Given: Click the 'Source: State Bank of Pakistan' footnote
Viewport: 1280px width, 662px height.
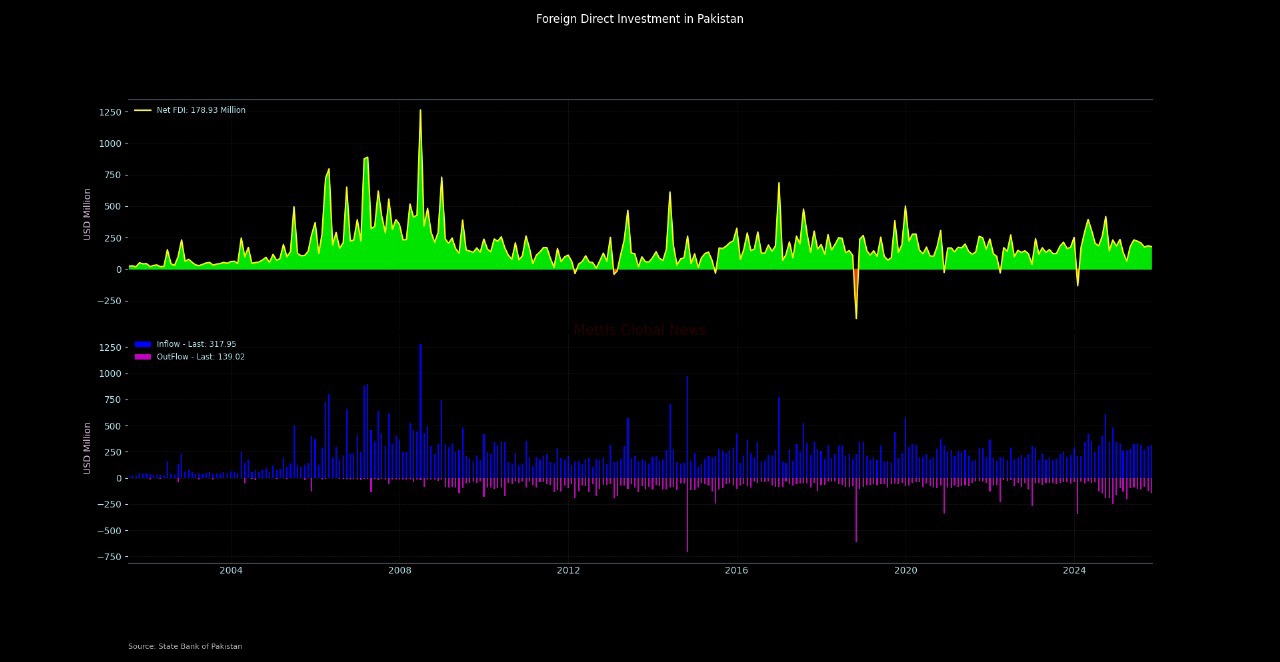Looking at the screenshot, I should pyautogui.click(x=185, y=646).
